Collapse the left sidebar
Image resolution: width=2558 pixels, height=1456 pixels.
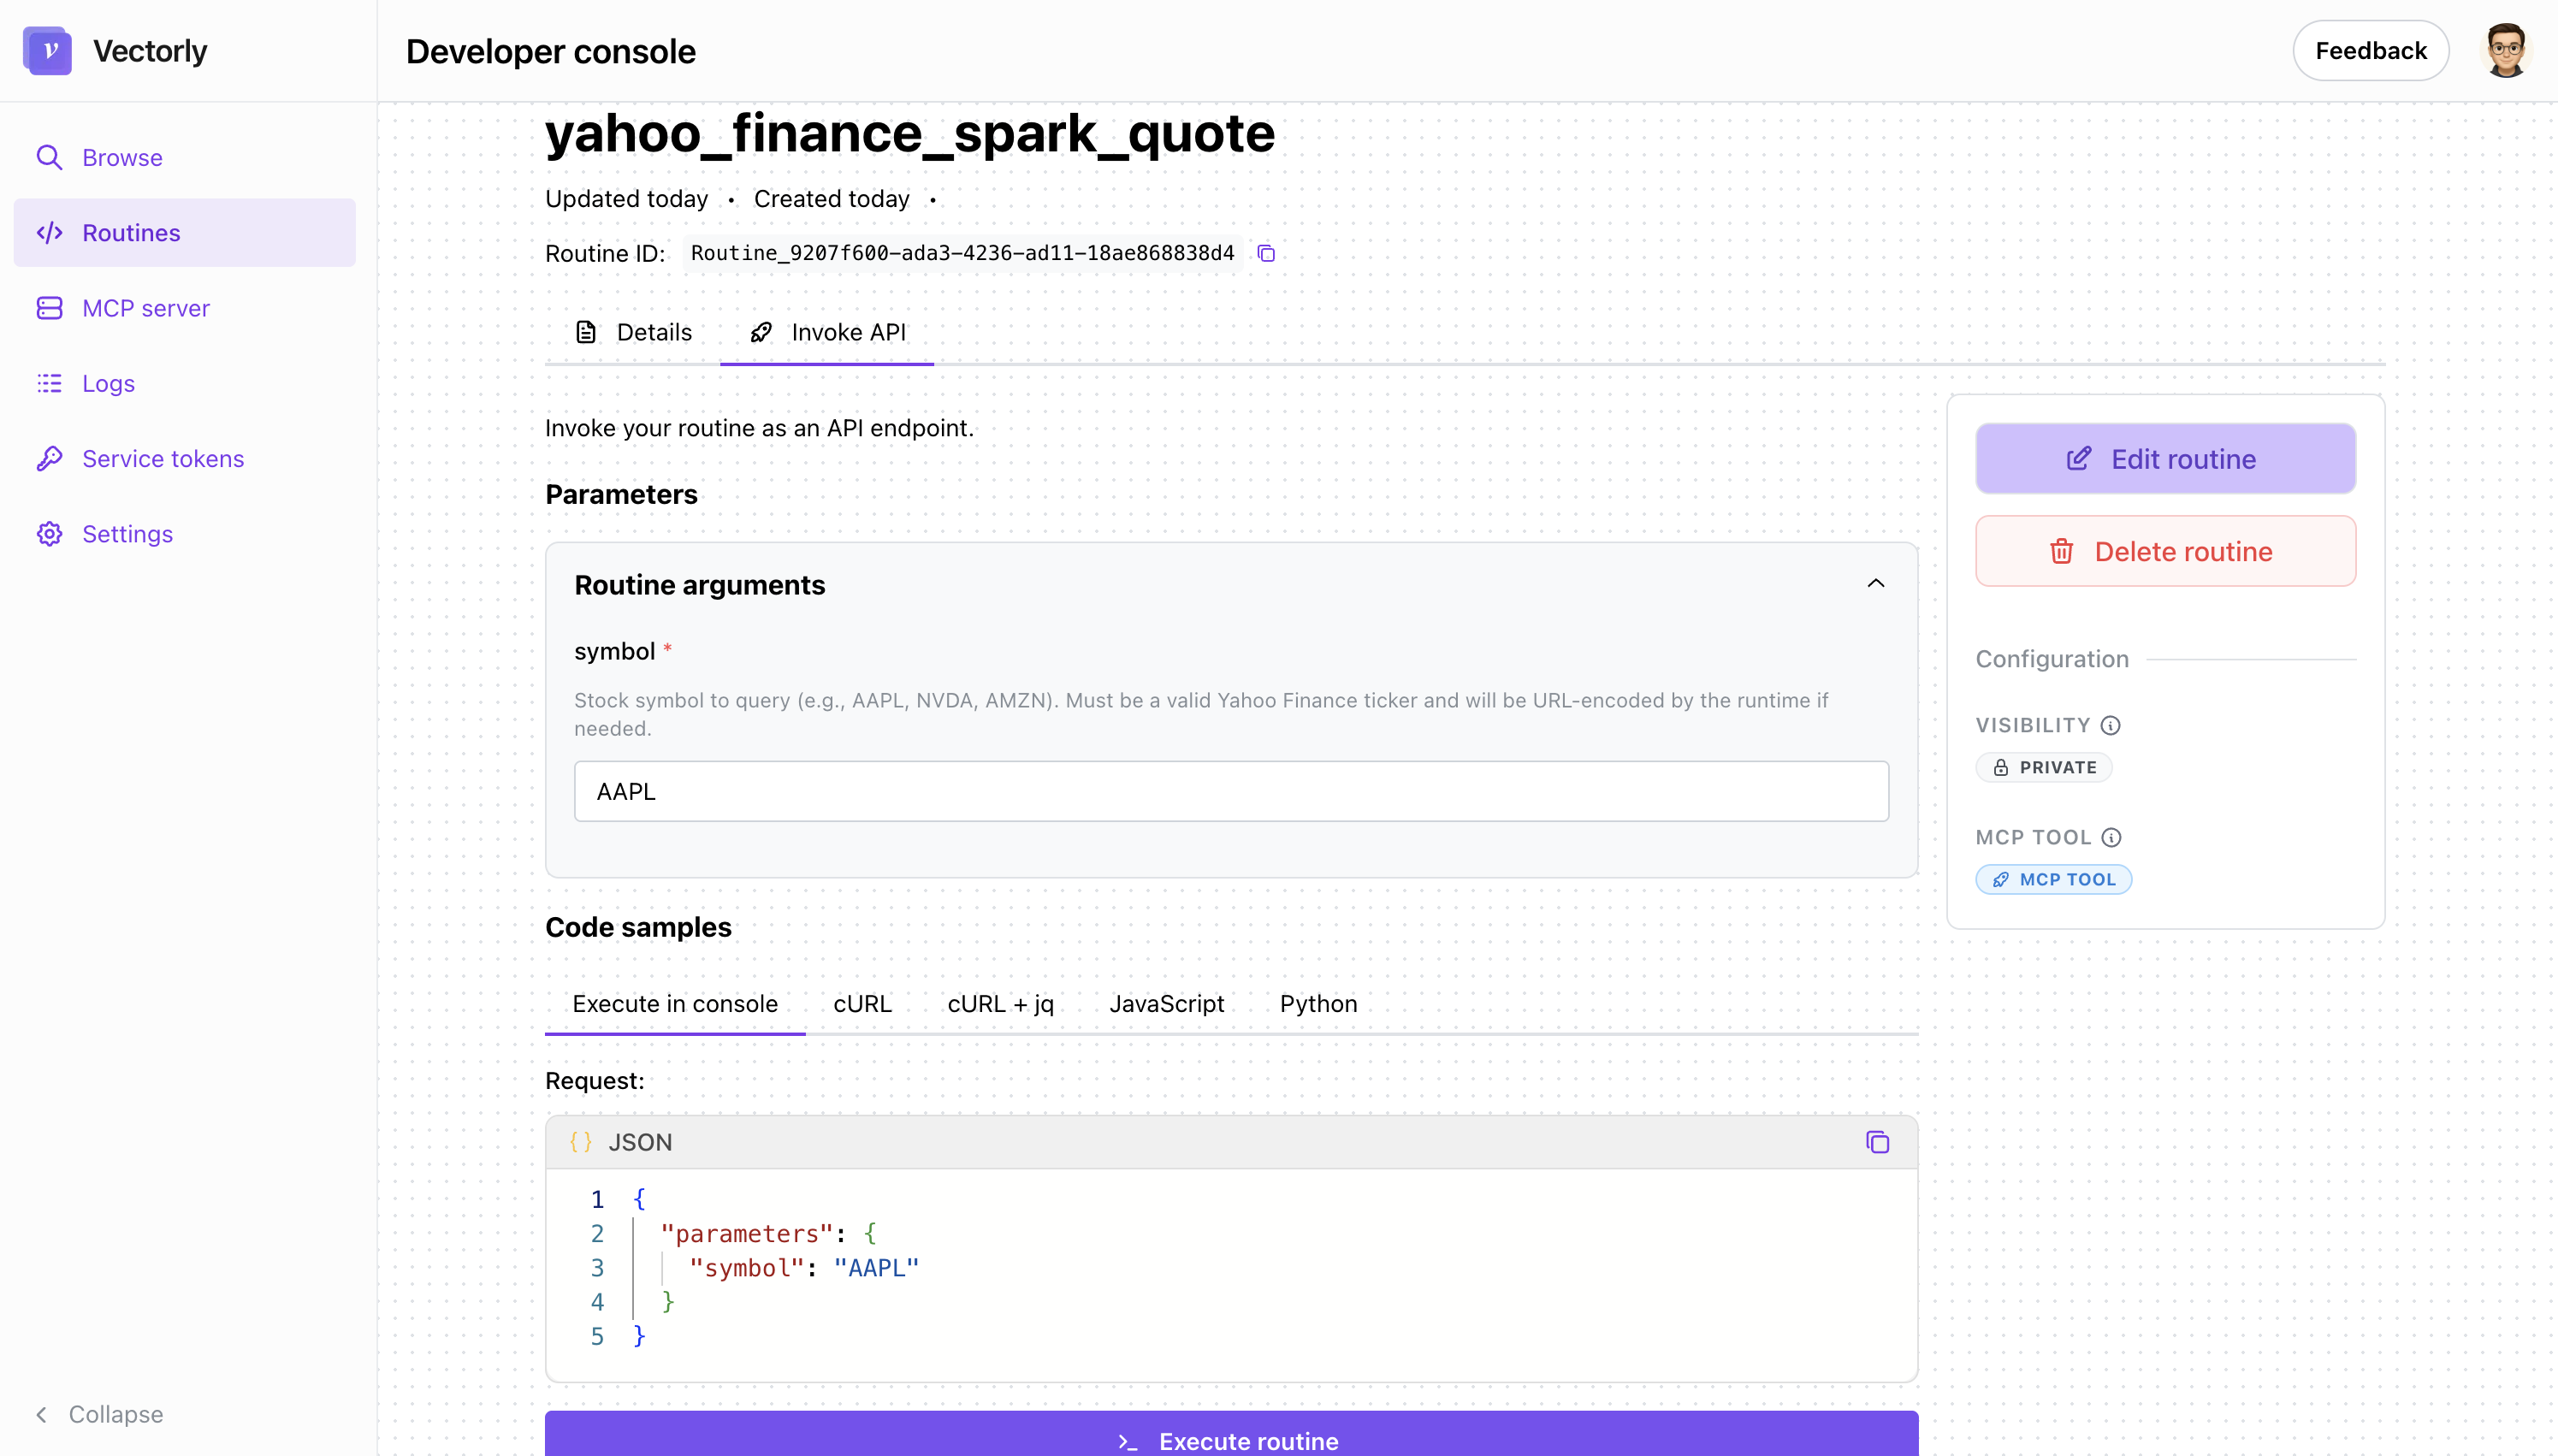point(100,1414)
